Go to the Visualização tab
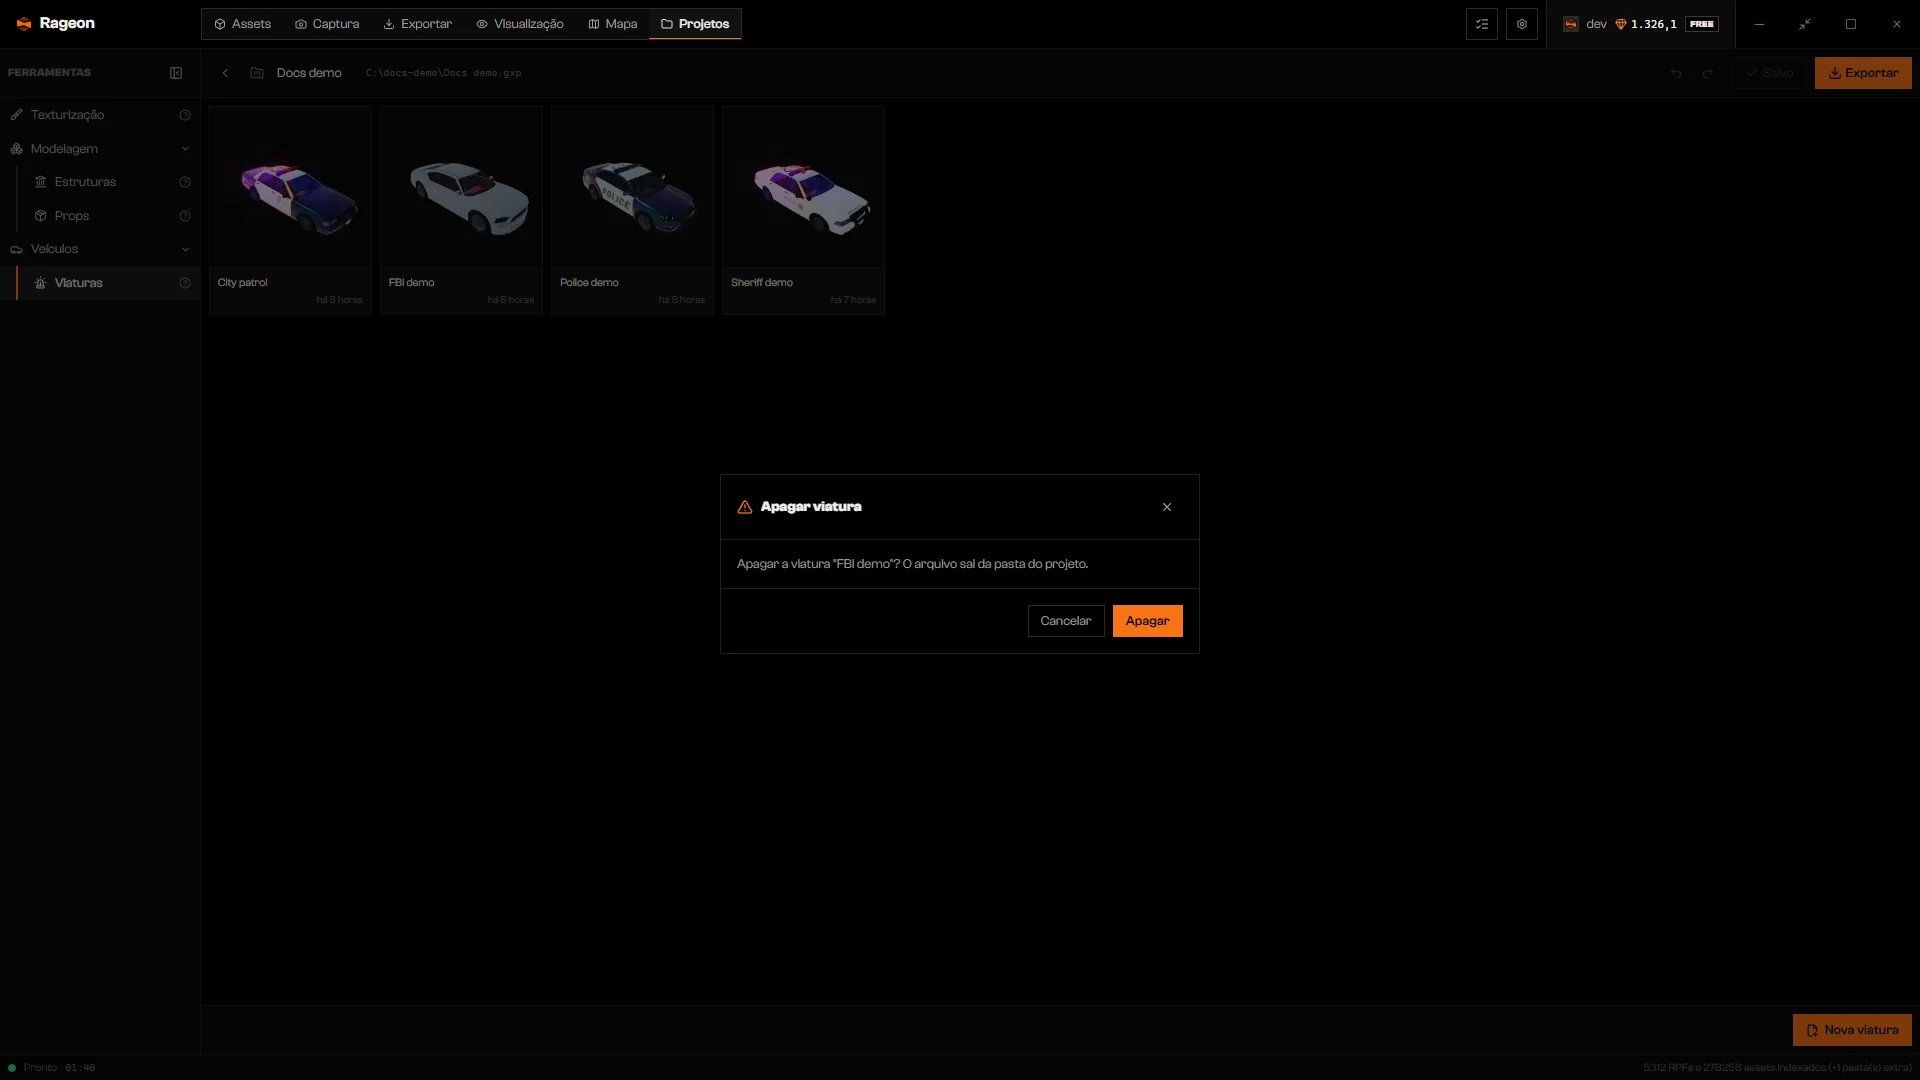 pos(520,24)
